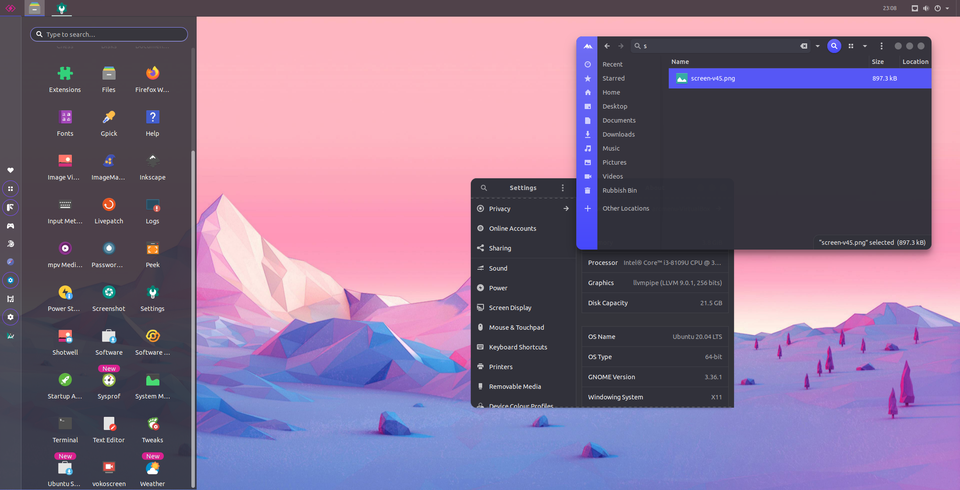The height and width of the screenshot is (490, 960).
Task: Open Pictures folder in sidebar
Action: [614, 163]
